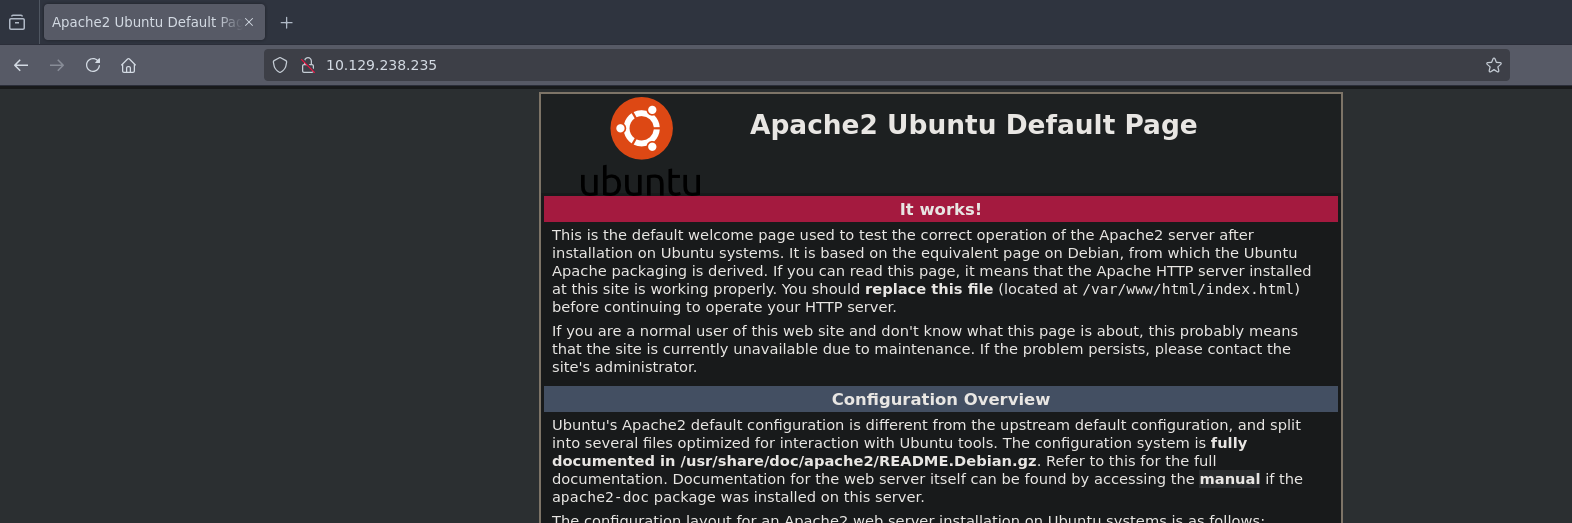Screen dimensions: 1572x523
Task: Follow the "manual" link in Configuration Overview
Action: (1229, 479)
